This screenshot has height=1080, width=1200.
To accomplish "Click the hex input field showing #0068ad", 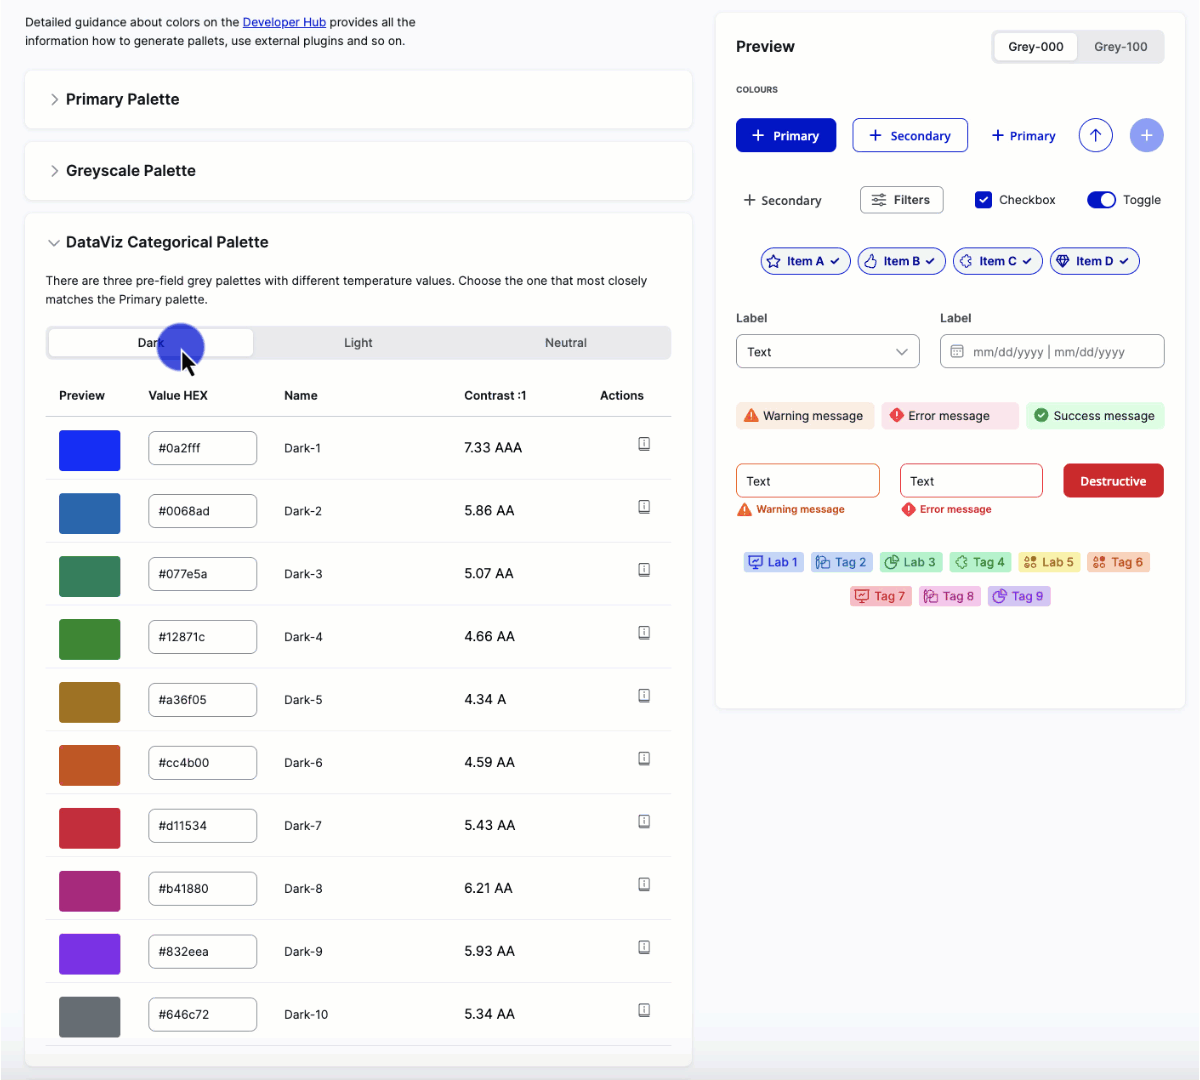I will (x=202, y=511).
